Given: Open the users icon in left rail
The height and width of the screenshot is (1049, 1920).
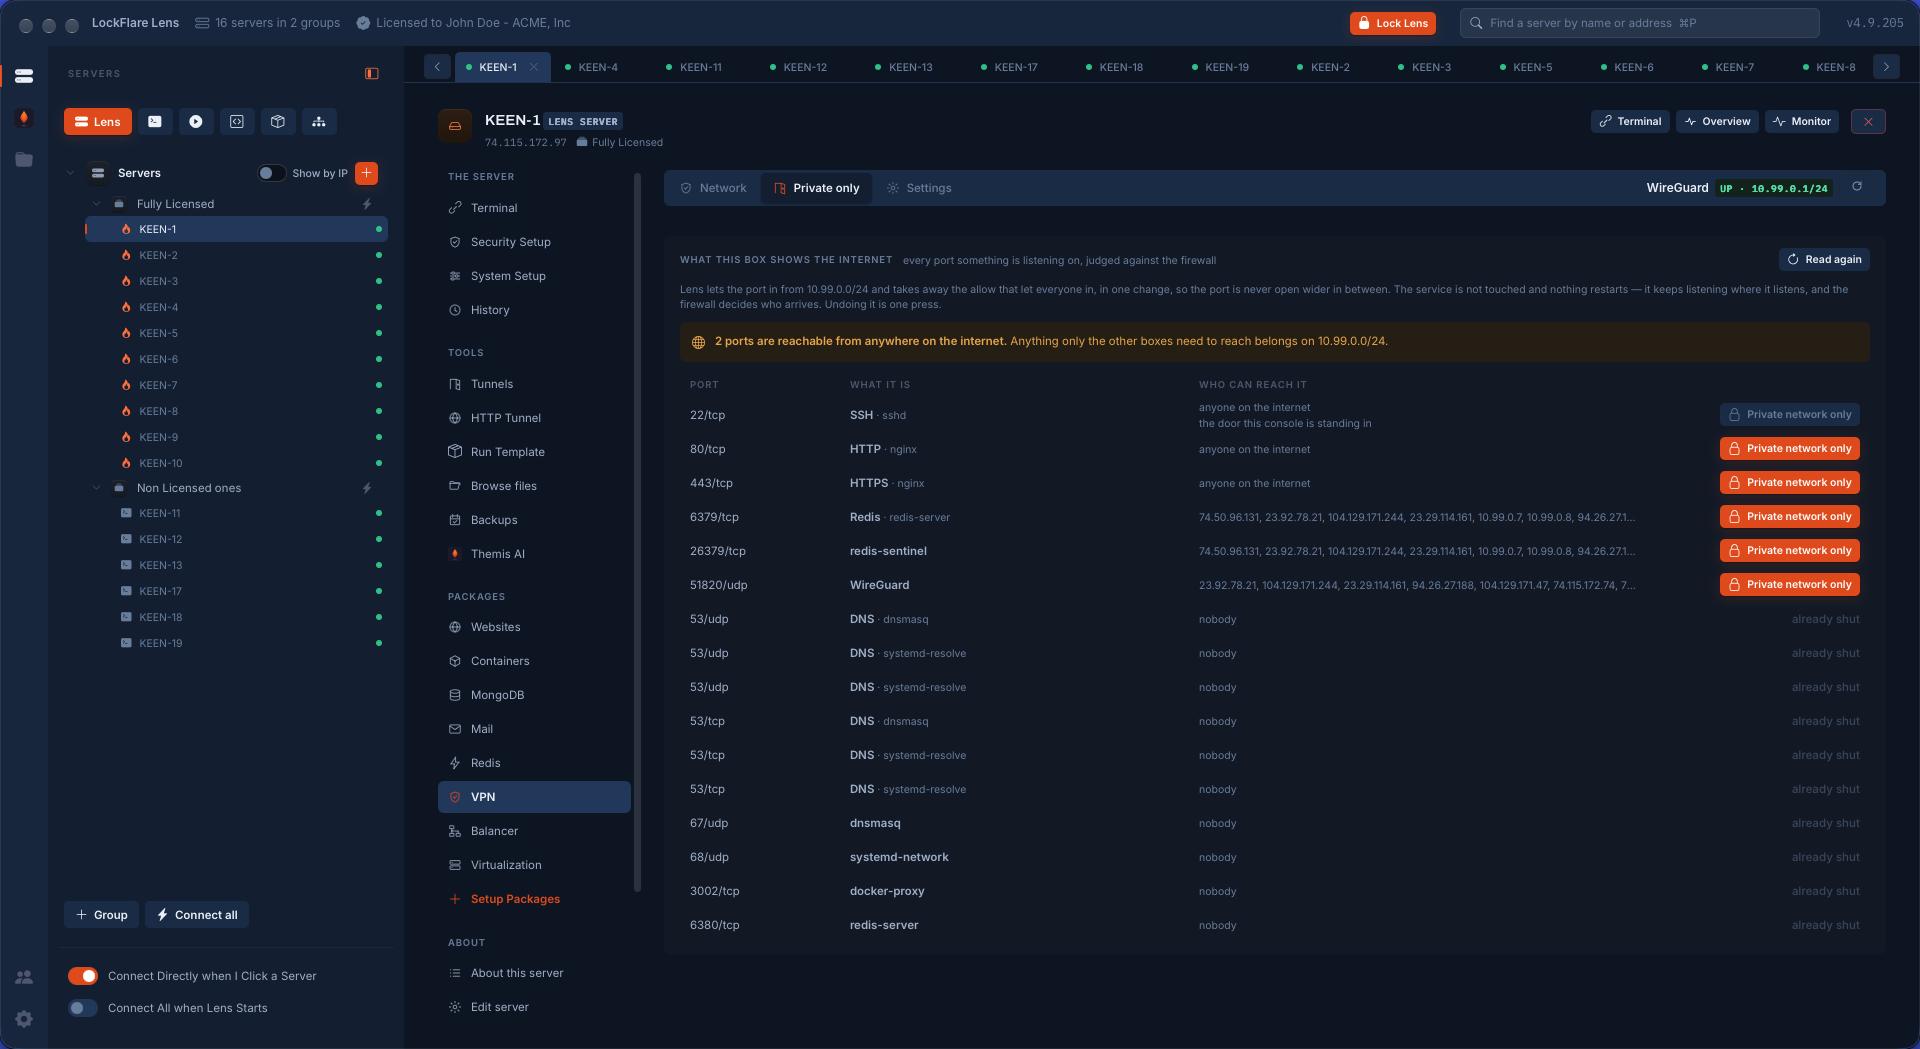Looking at the screenshot, I should pos(24,977).
